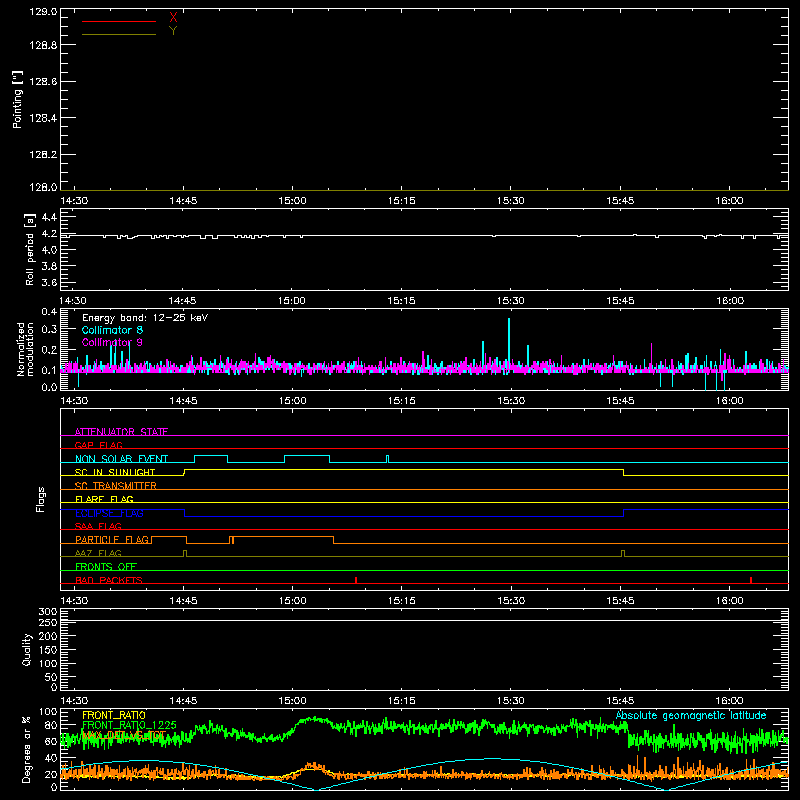Click the magenta 'Collimator 9' legend text

click(112, 342)
